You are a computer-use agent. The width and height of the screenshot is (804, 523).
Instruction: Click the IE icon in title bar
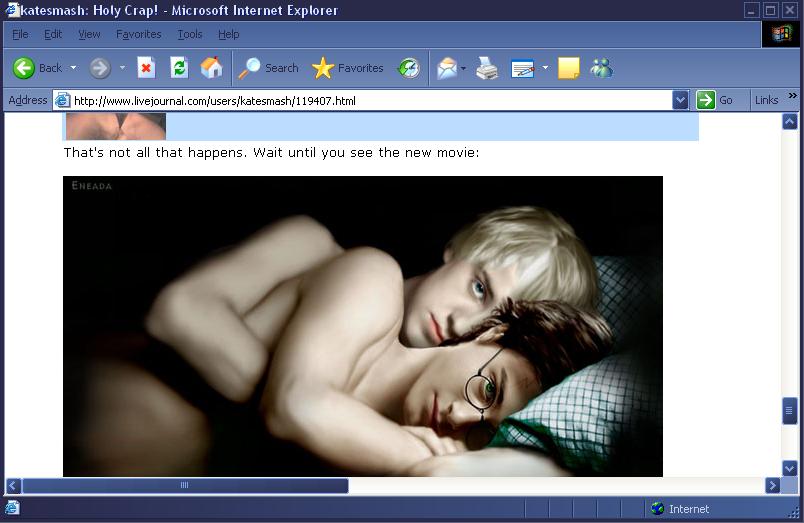[12, 9]
